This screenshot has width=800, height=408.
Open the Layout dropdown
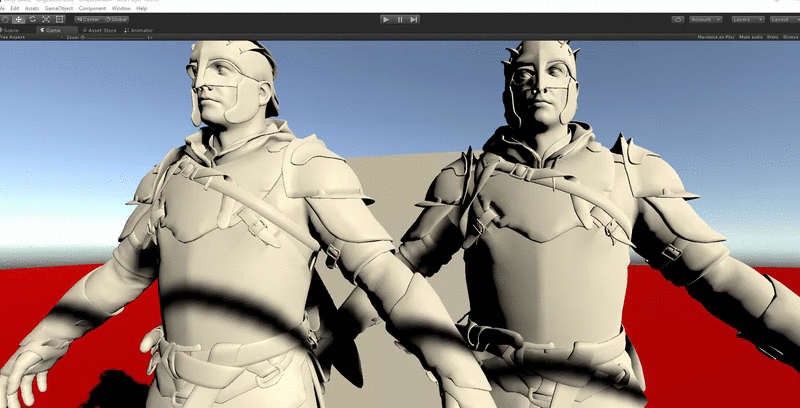[x=784, y=19]
